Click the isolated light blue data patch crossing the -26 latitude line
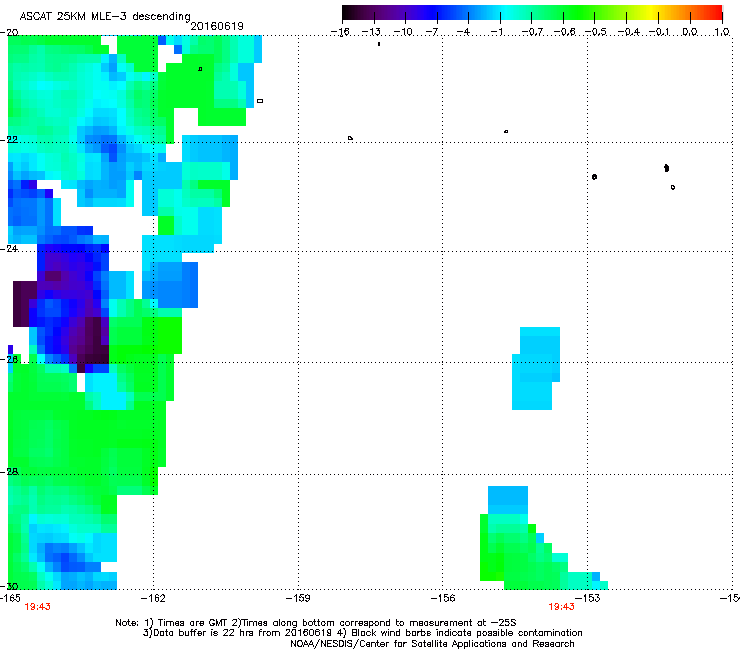Screen dimensions: 740x650 pyautogui.click(x=536, y=368)
